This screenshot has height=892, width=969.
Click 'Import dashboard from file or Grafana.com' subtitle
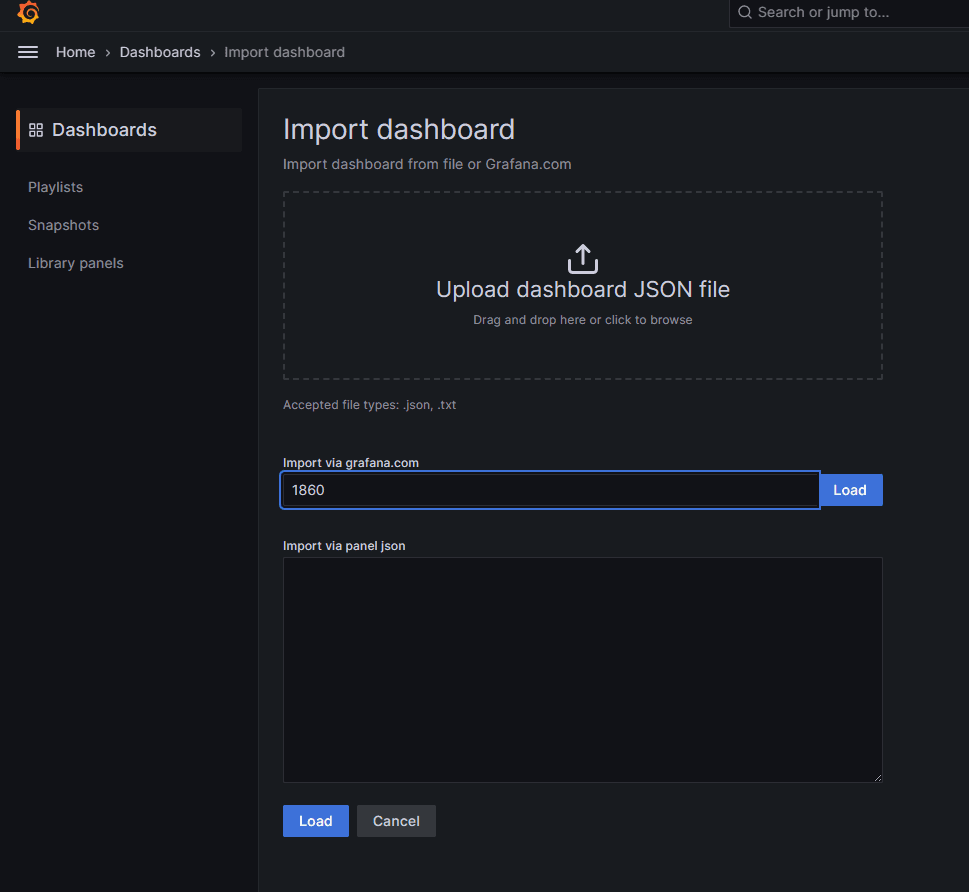click(427, 164)
